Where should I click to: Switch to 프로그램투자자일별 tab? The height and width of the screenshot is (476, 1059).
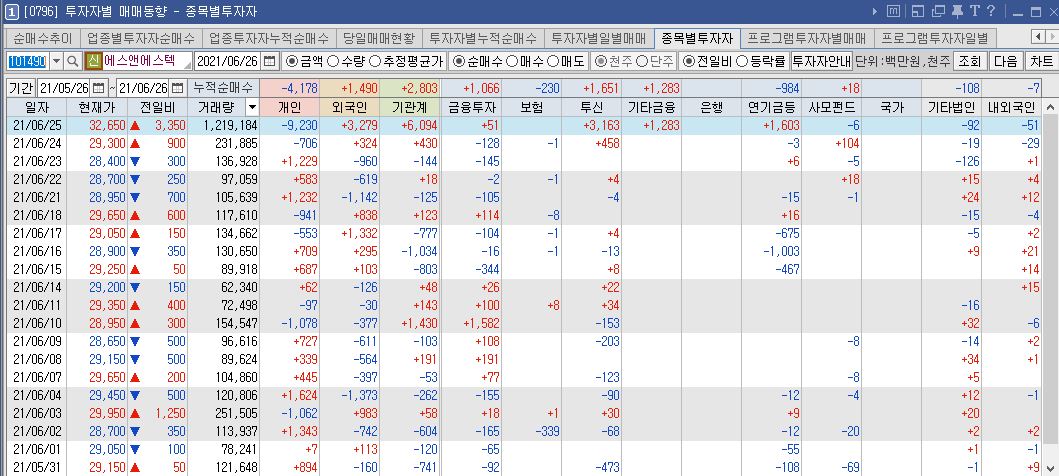pyautogui.click(x=935, y=38)
